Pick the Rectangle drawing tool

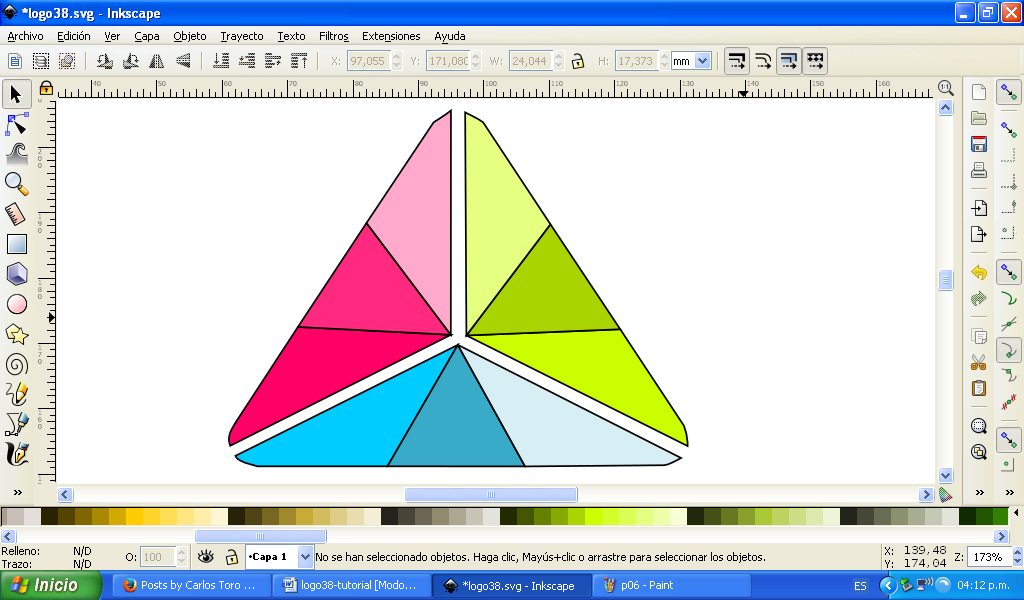tap(17, 244)
